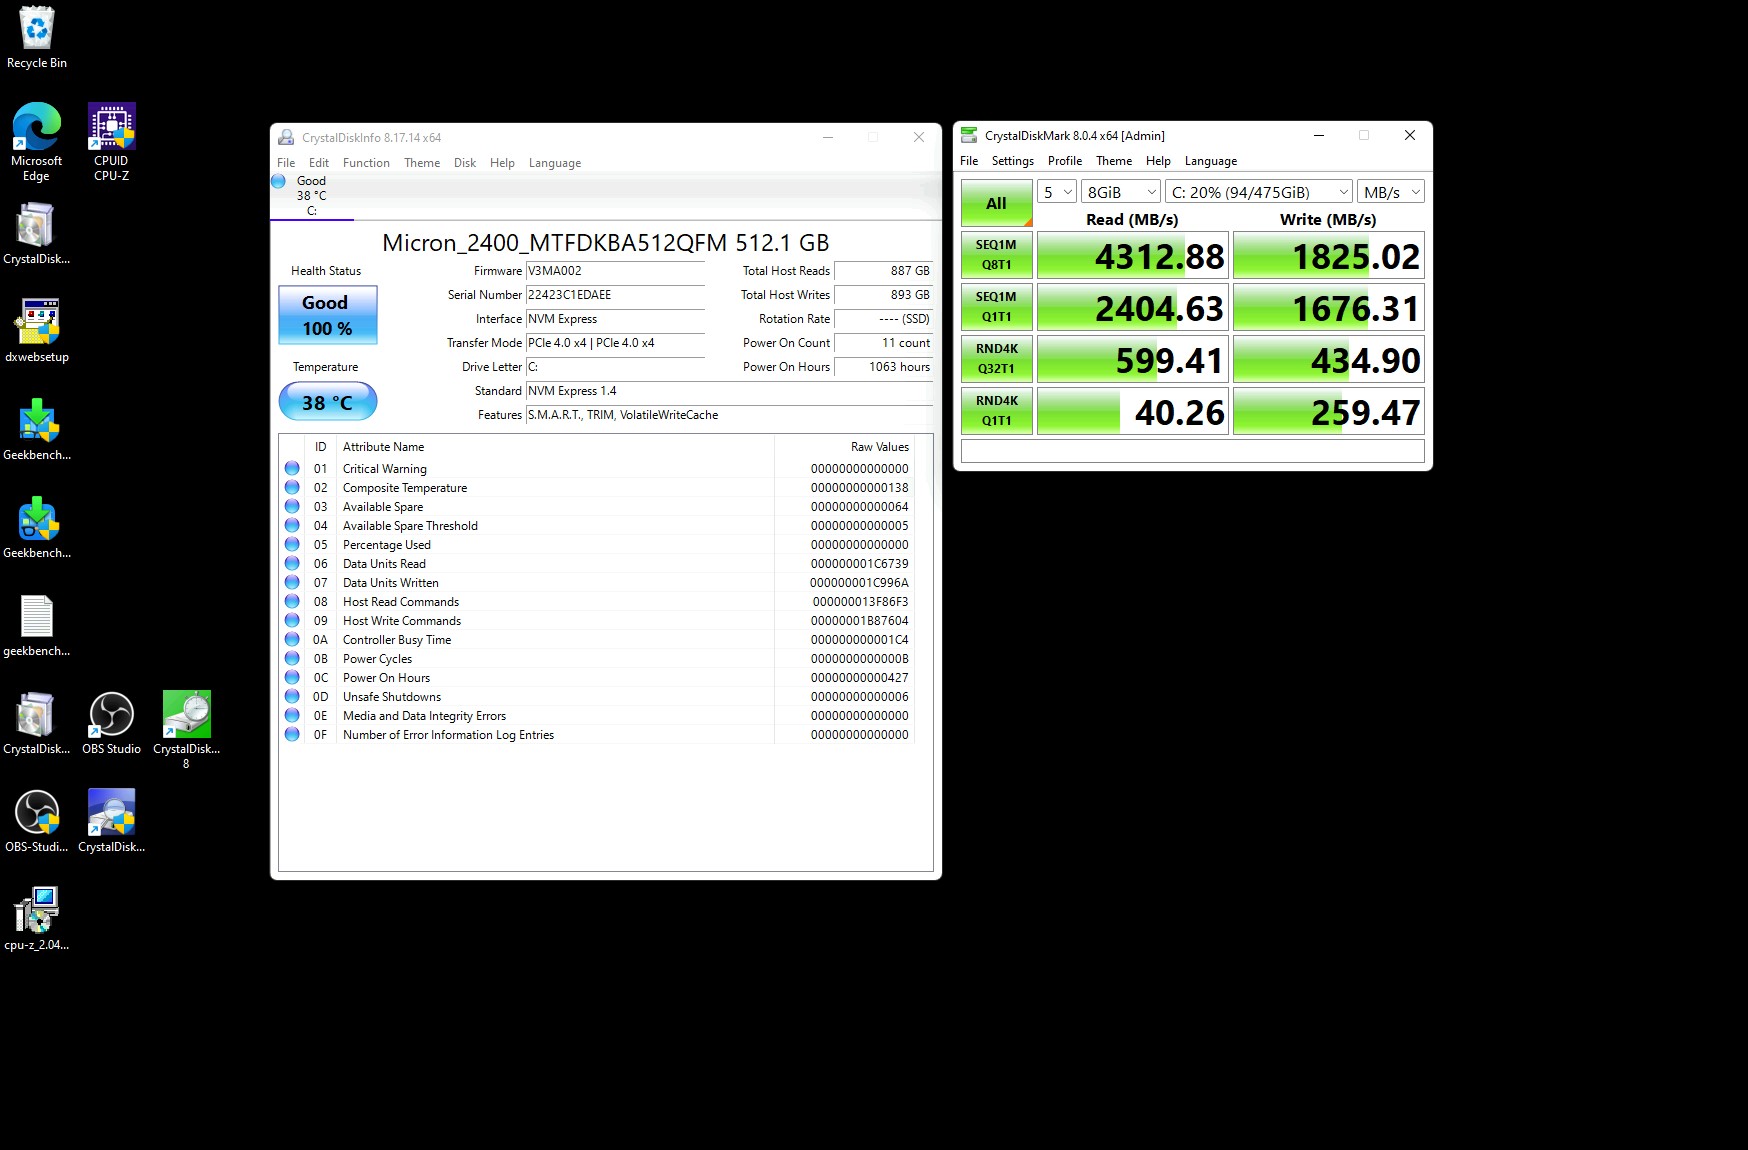Run all benchmarks with the All button
This screenshot has height=1150, width=1748.
[x=996, y=203]
